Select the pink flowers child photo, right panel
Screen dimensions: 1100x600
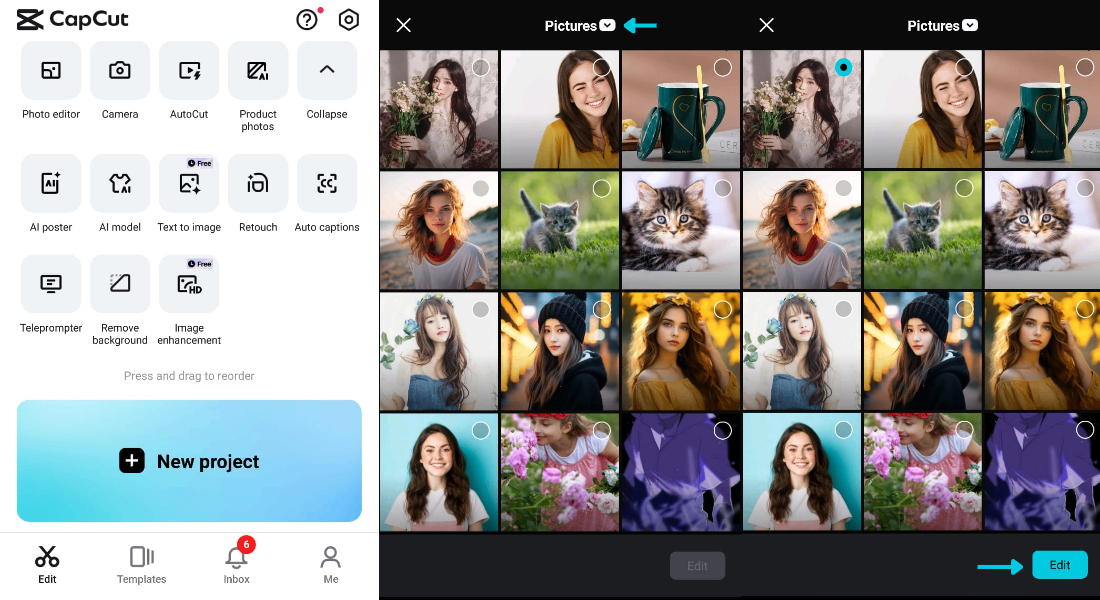(964, 430)
